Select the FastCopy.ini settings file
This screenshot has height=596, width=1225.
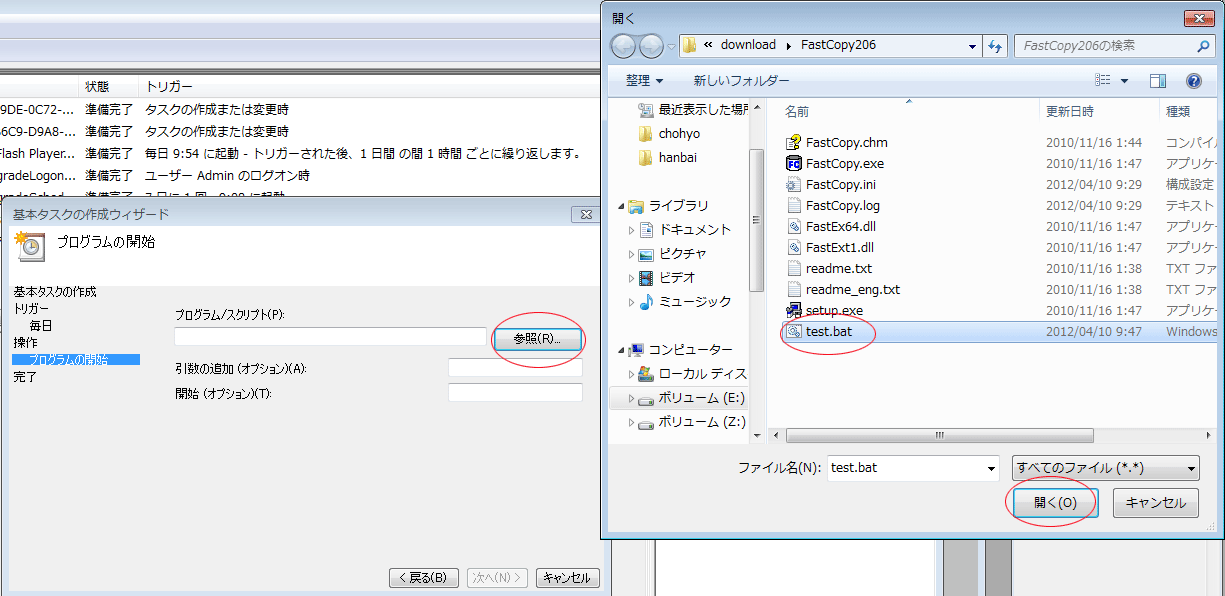pyautogui.click(x=840, y=184)
